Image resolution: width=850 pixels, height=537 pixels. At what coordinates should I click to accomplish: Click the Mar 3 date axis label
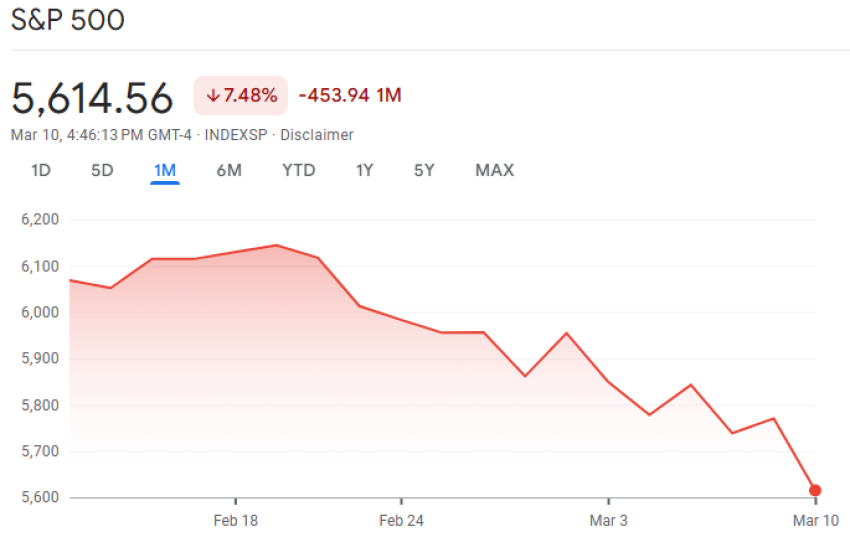pyautogui.click(x=608, y=520)
